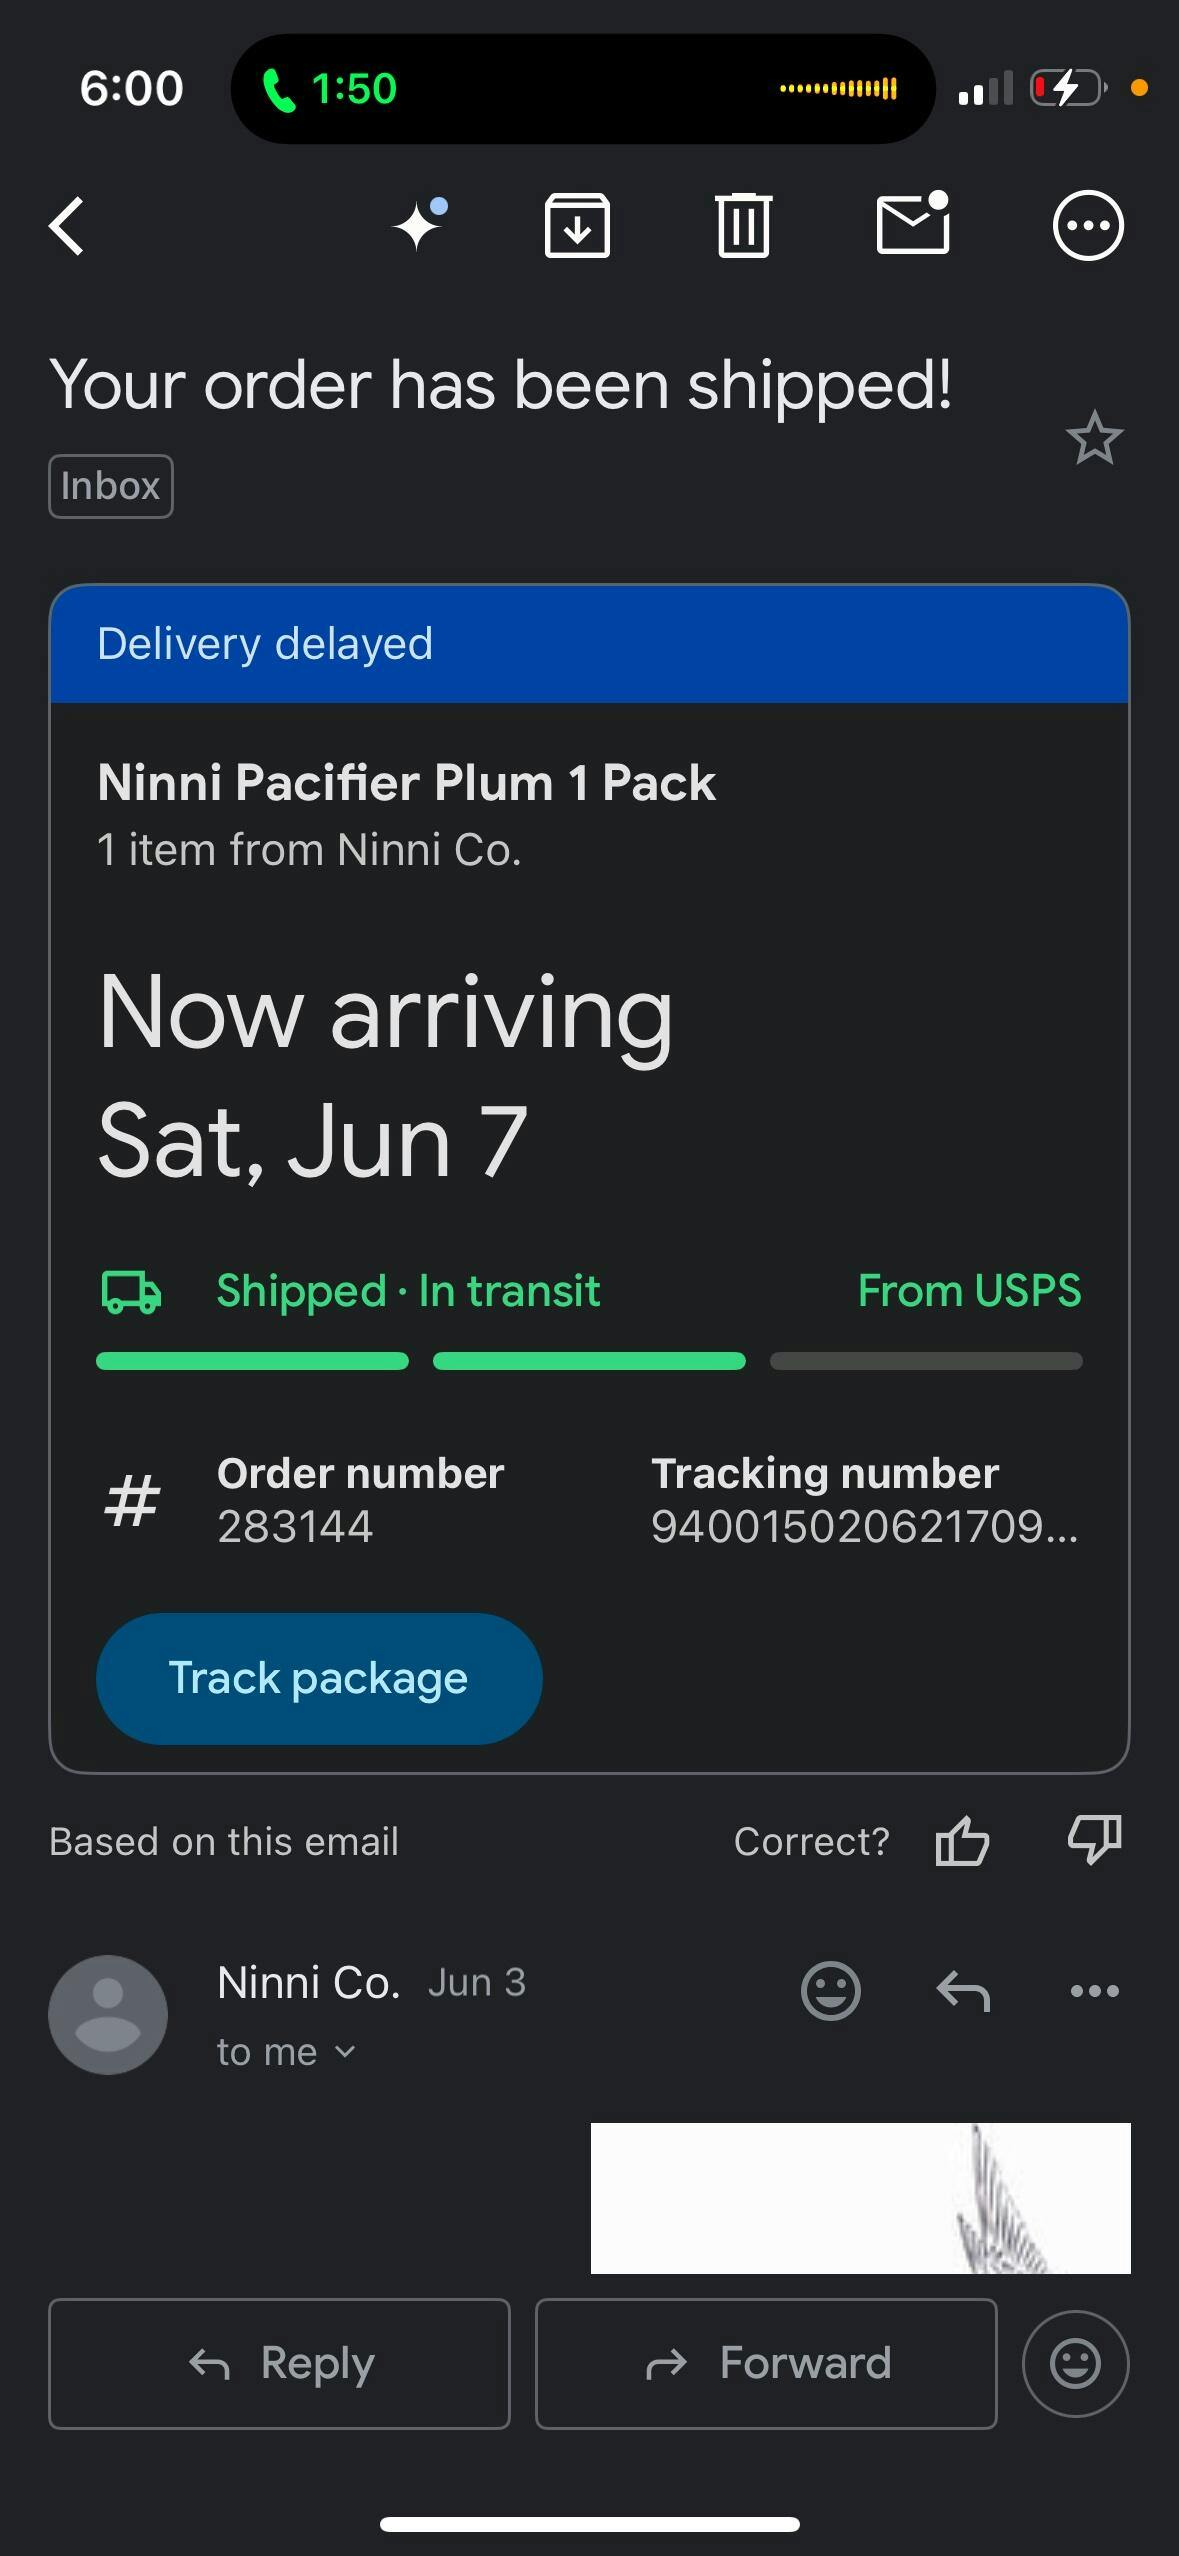1179x2556 pixels.
Task: Open the more options circle menu
Action: pos(1088,226)
